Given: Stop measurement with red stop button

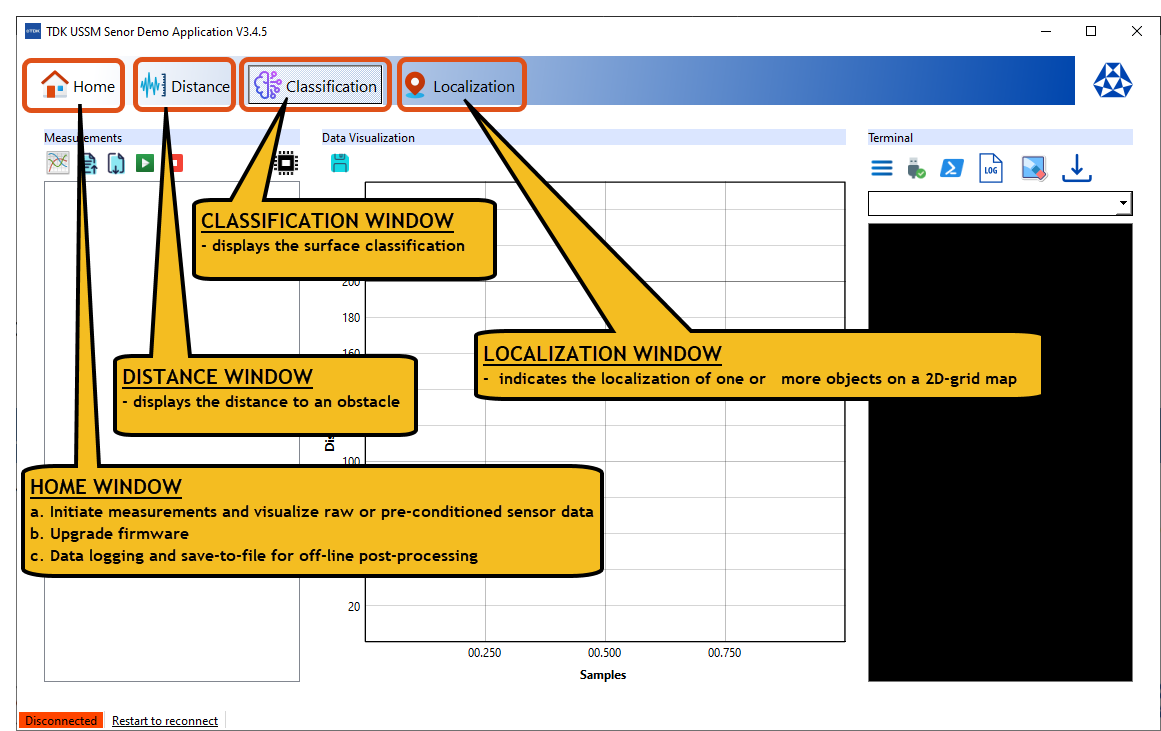Looking at the screenshot, I should coord(176,163).
